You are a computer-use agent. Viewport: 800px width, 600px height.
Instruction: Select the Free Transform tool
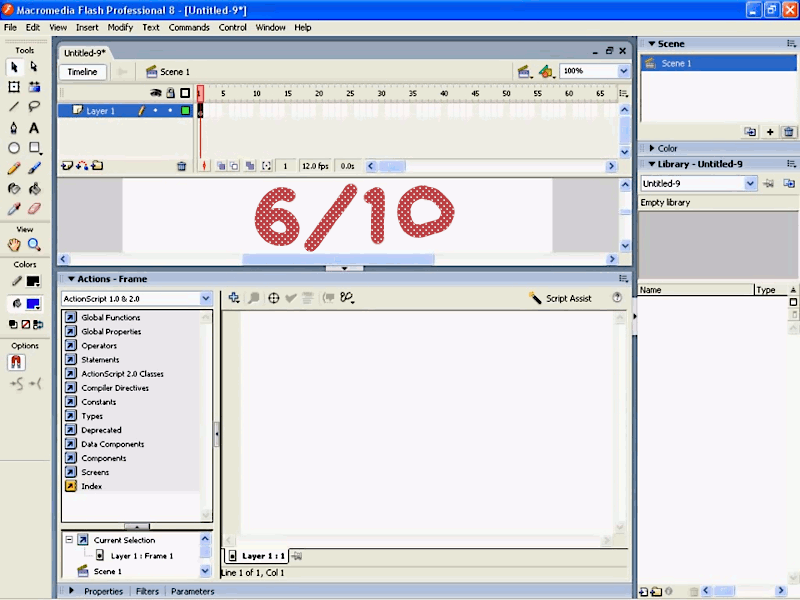tap(13, 88)
